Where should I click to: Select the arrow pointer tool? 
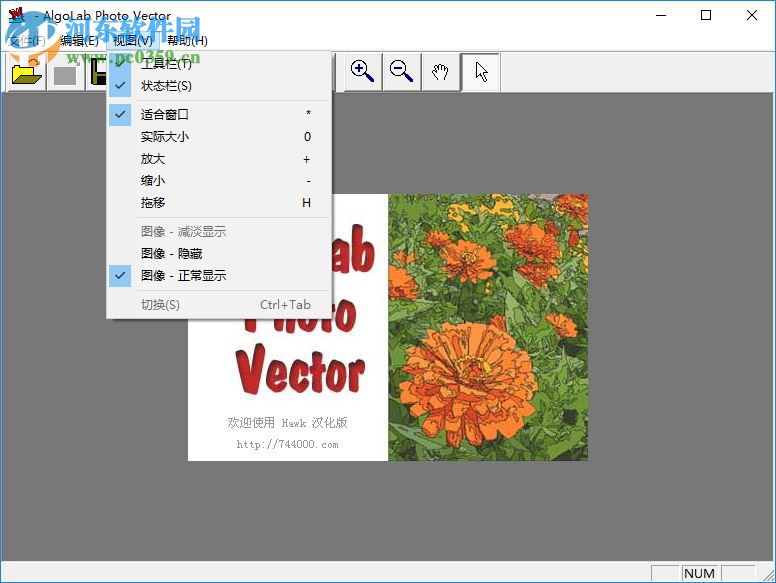480,72
